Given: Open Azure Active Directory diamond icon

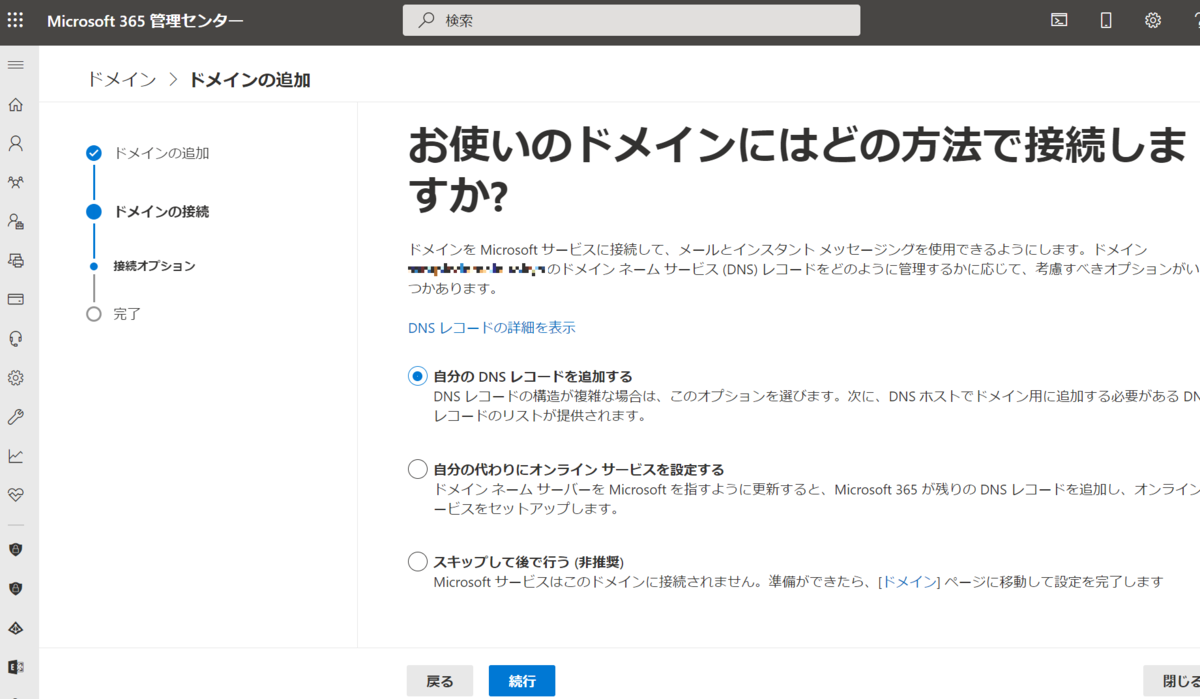Looking at the screenshot, I should 15,628.
